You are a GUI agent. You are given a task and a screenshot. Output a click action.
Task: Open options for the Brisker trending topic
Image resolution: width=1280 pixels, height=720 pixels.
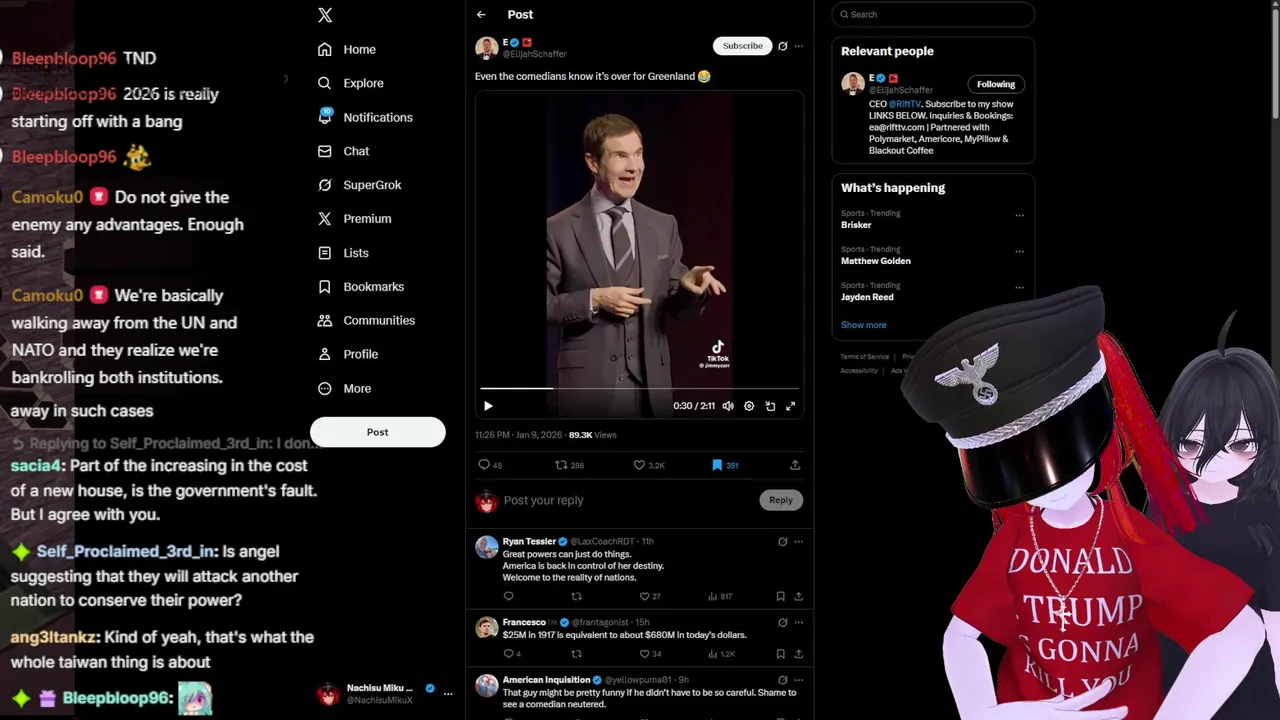(x=1019, y=215)
